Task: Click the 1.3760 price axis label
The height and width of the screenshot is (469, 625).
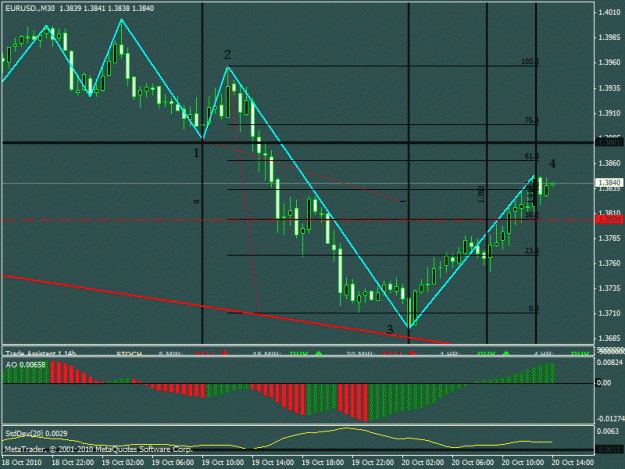Action: 609,263
